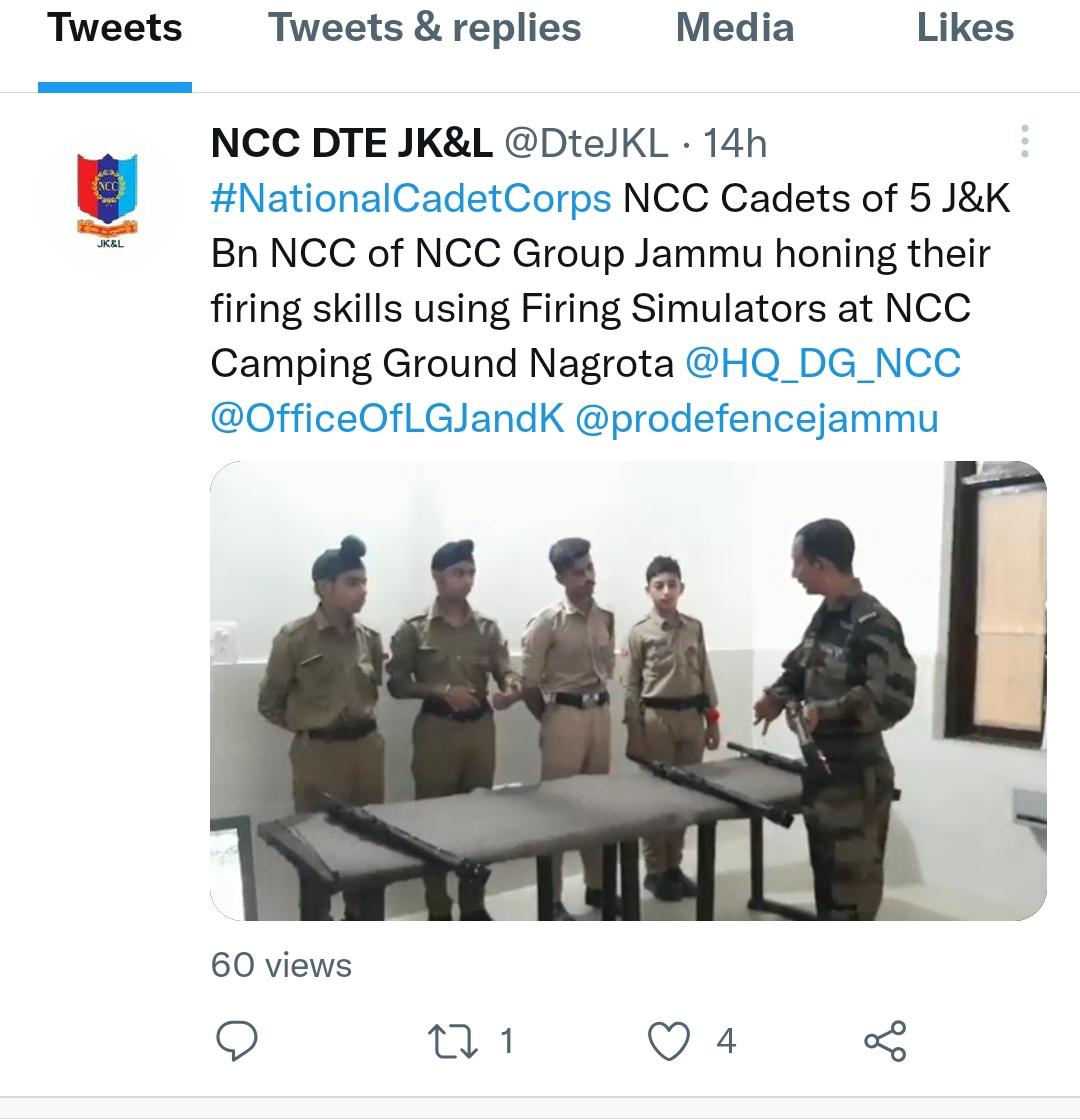Screen dimensions: 1080x1120
Task: Retweet using the retweet arrows icon
Action: (452, 1041)
